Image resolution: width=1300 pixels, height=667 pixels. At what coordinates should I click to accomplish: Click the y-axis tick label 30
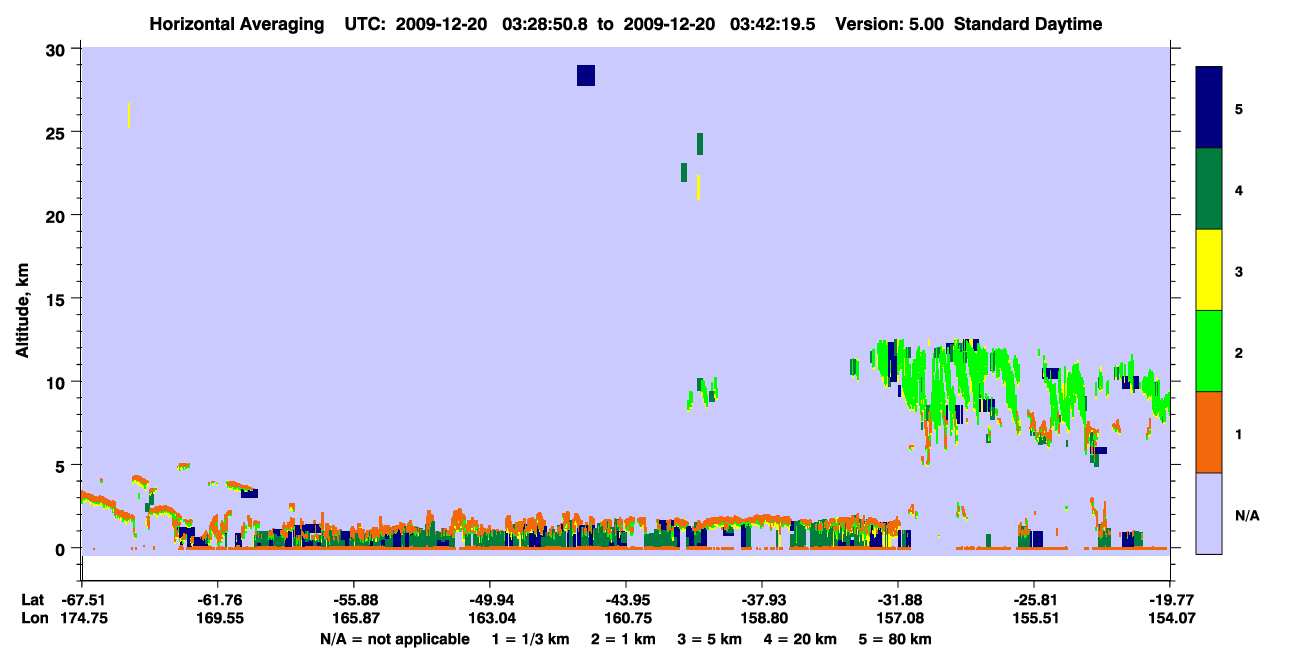(x=57, y=49)
